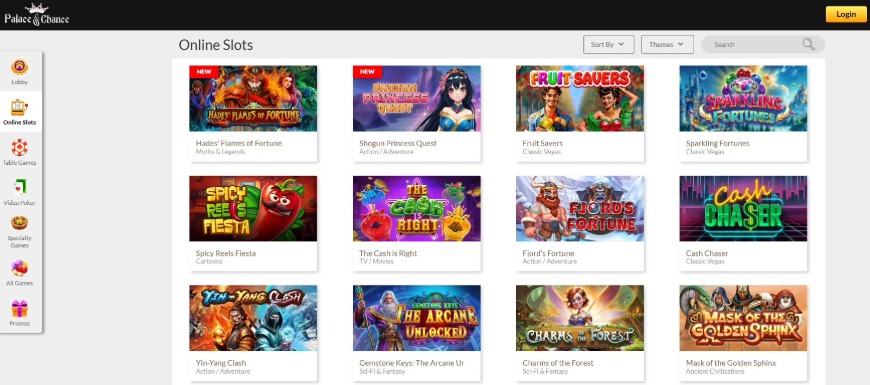Click the 'Fruit Savers' title text
This screenshot has width=870, height=385.
[x=542, y=143]
